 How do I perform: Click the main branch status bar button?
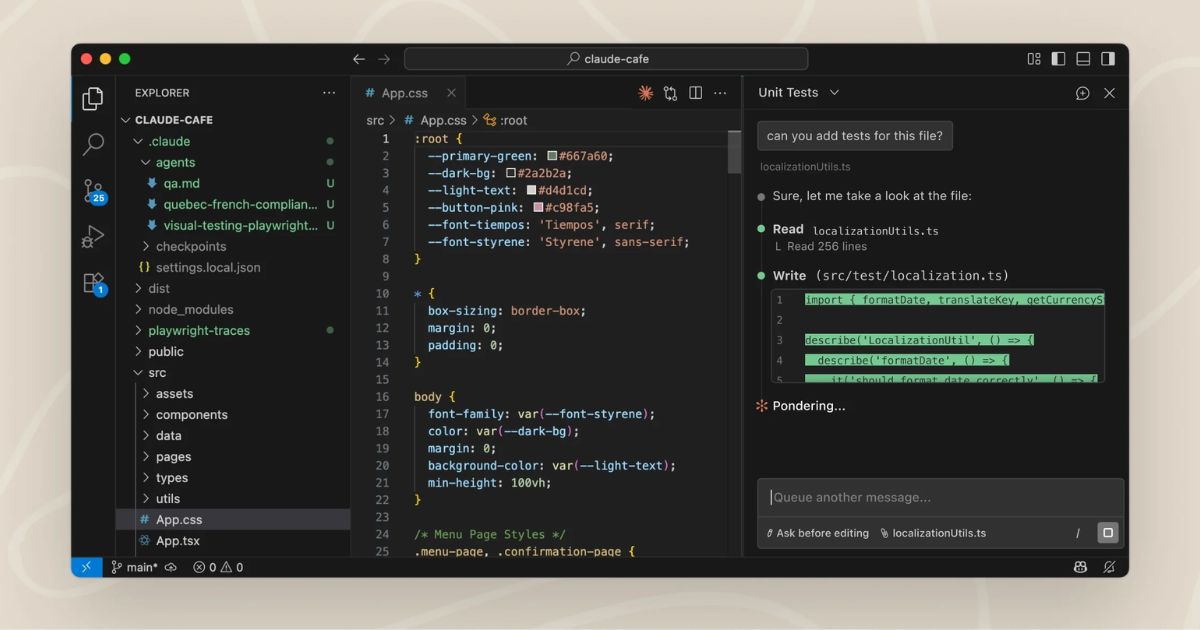tap(134, 567)
